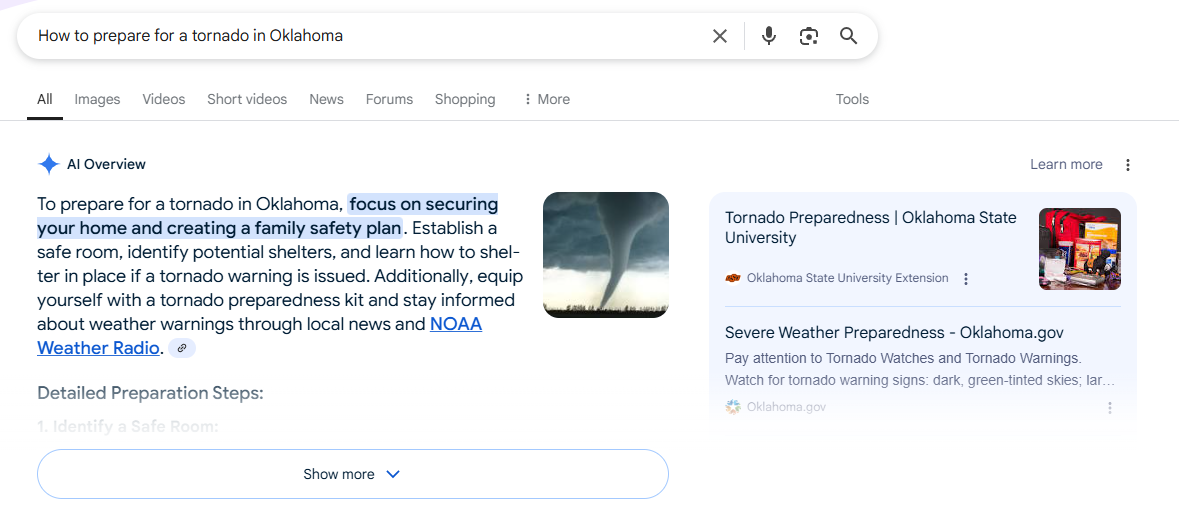1179x515 pixels.
Task: Open the Videos tab
Action: tap(164, 99)
